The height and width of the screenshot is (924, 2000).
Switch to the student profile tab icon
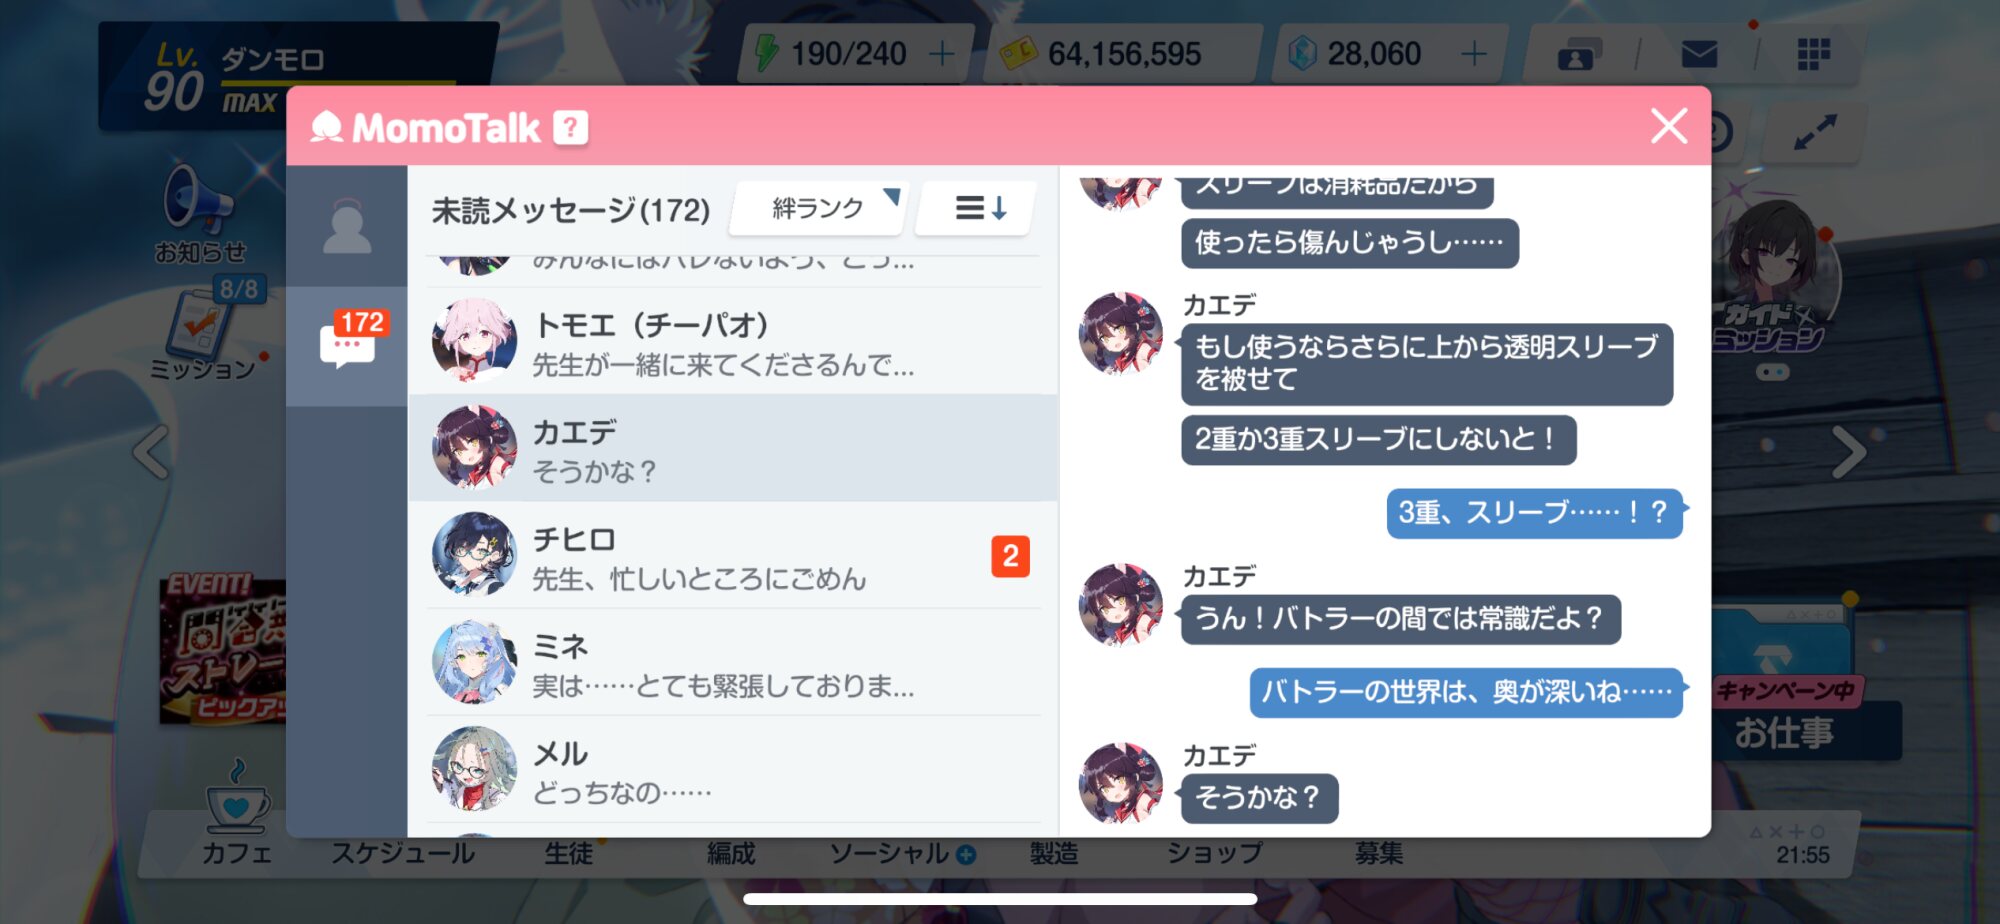347,227
